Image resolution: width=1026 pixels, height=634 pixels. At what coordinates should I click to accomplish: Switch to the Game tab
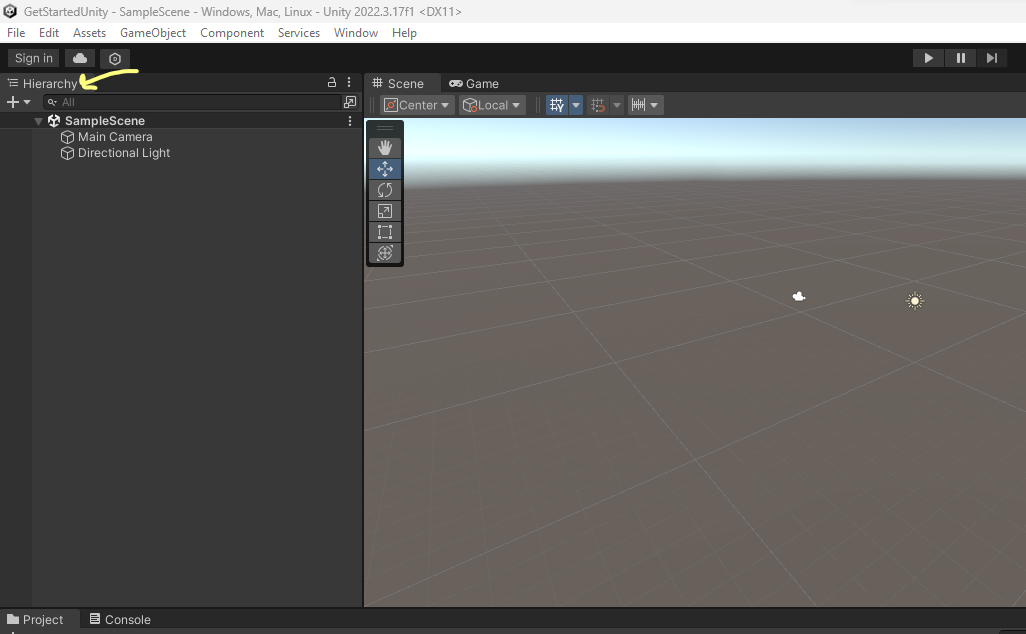(474, 83)
